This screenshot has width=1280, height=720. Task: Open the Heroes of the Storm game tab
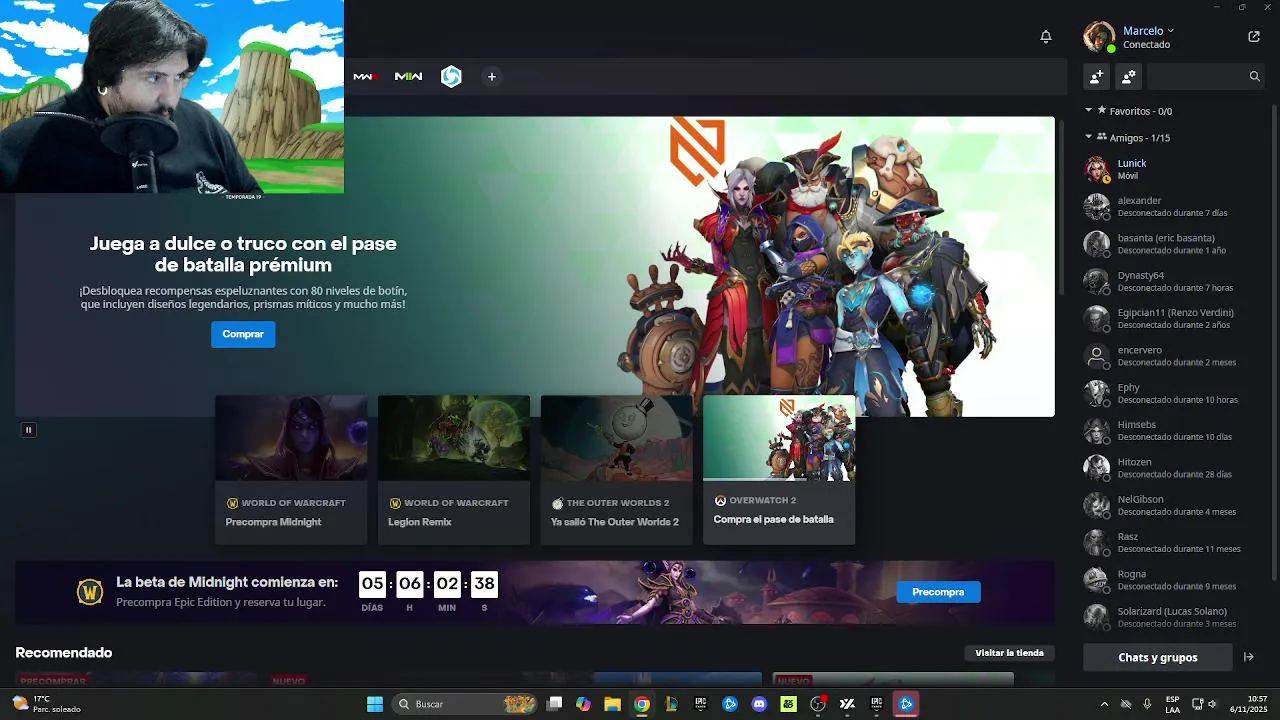pos(452,77)
